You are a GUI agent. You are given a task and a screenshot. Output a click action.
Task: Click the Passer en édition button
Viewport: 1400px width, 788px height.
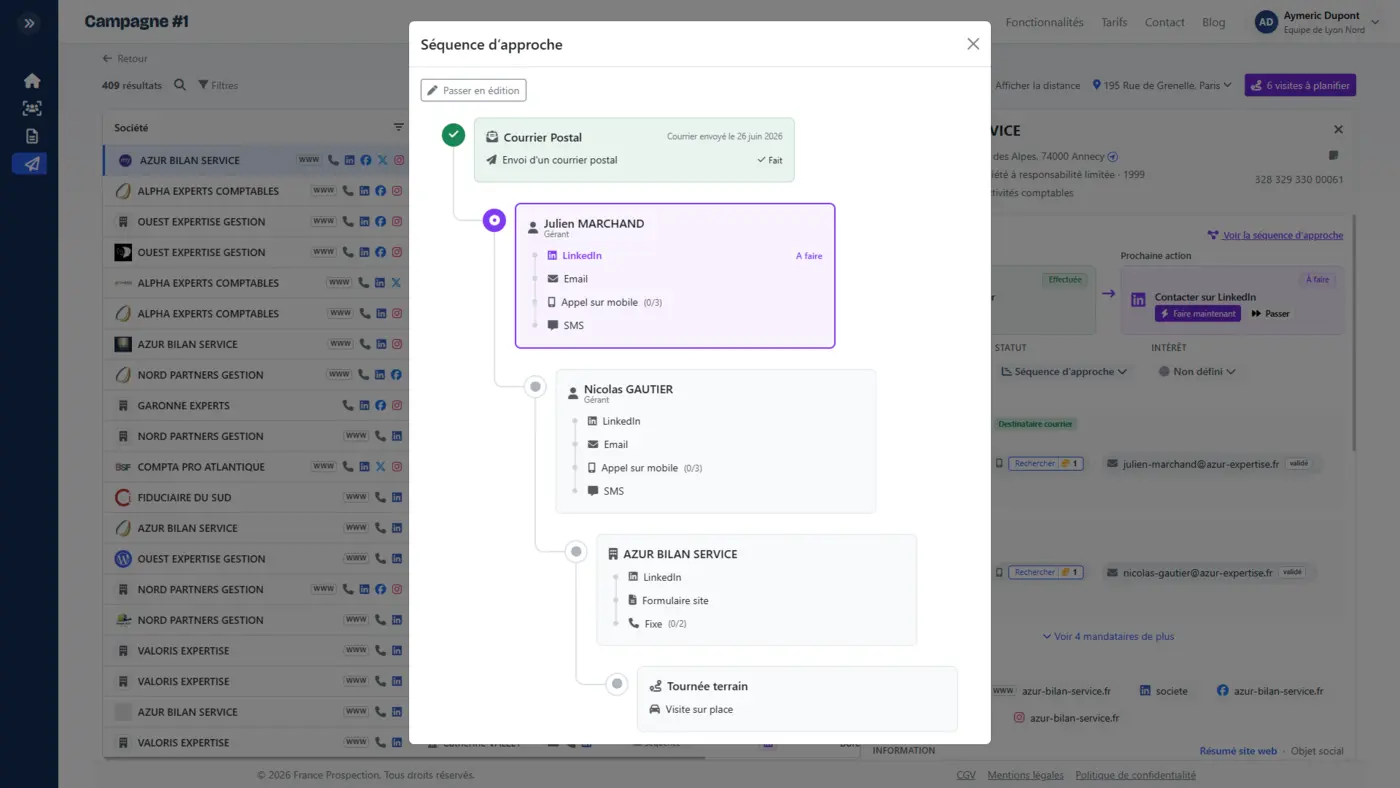pos(473,90)
